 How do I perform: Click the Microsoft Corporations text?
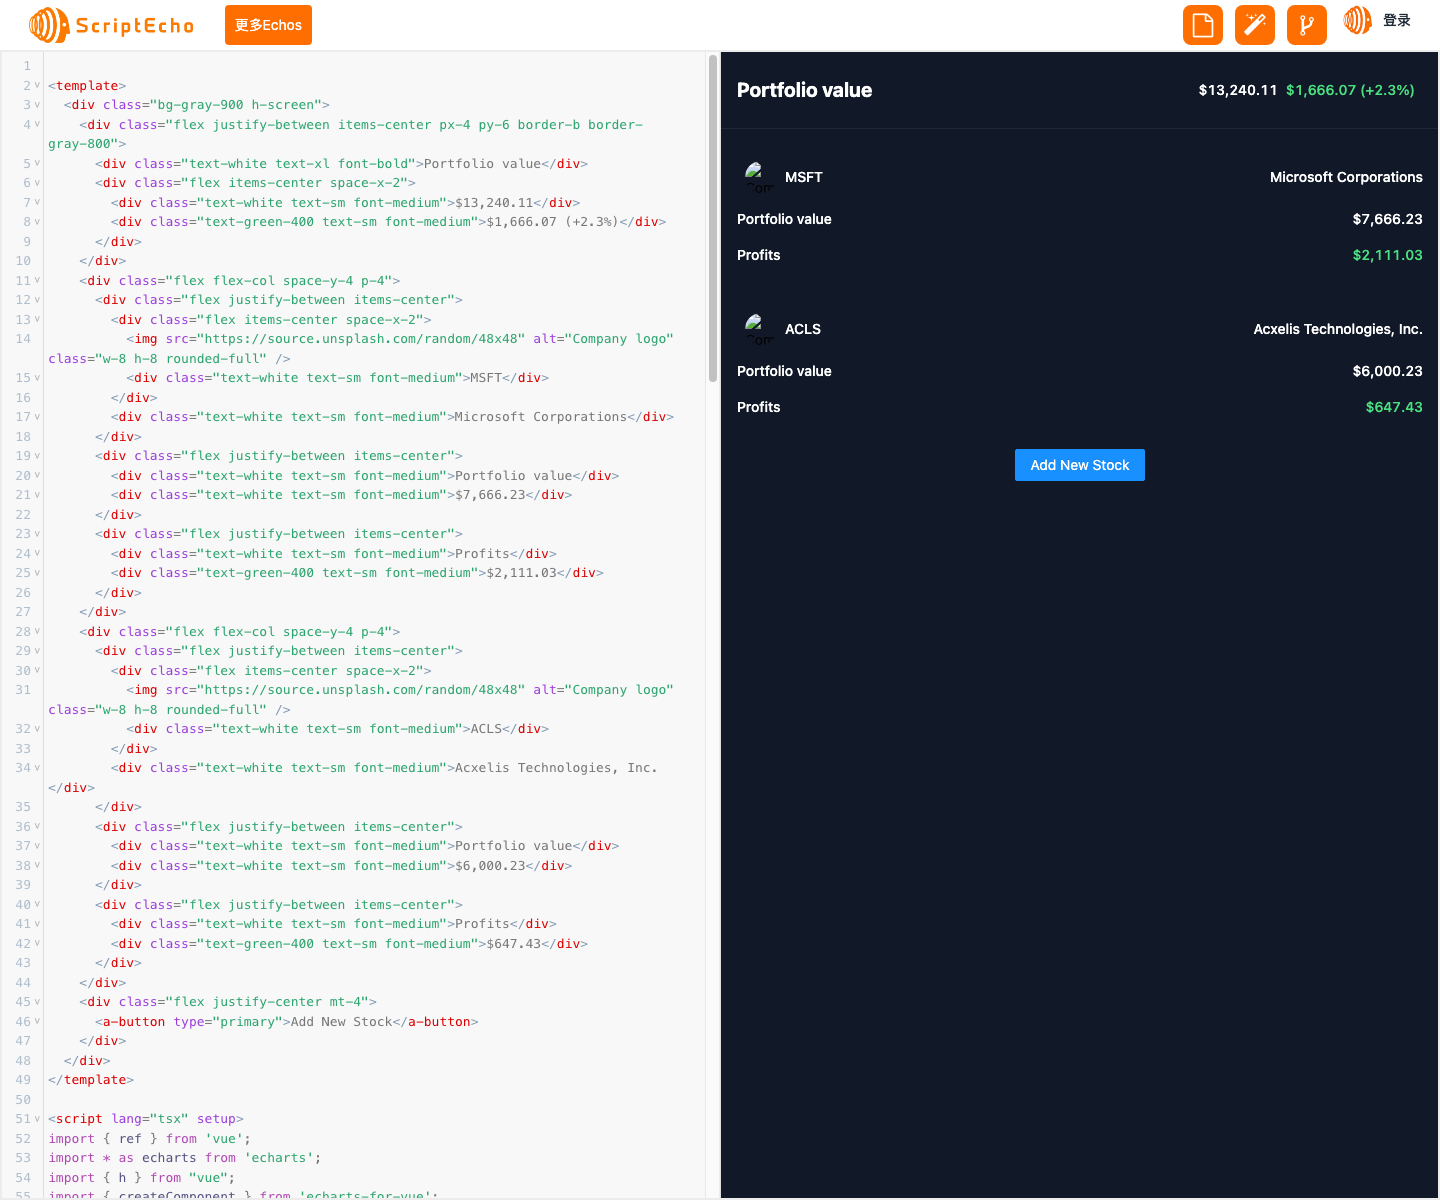(1346, 177)
